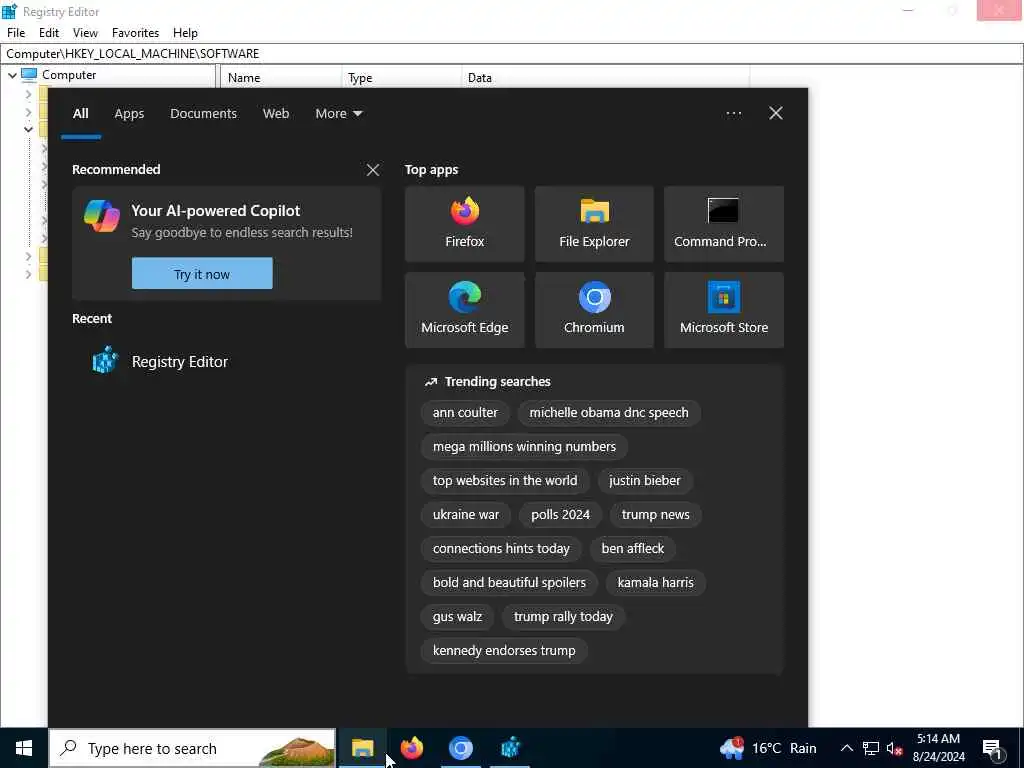This screenshot has width=1024, height=768.
Task: Open the Favorites menu in Registry Editor
Action: [x=135, y=33]
